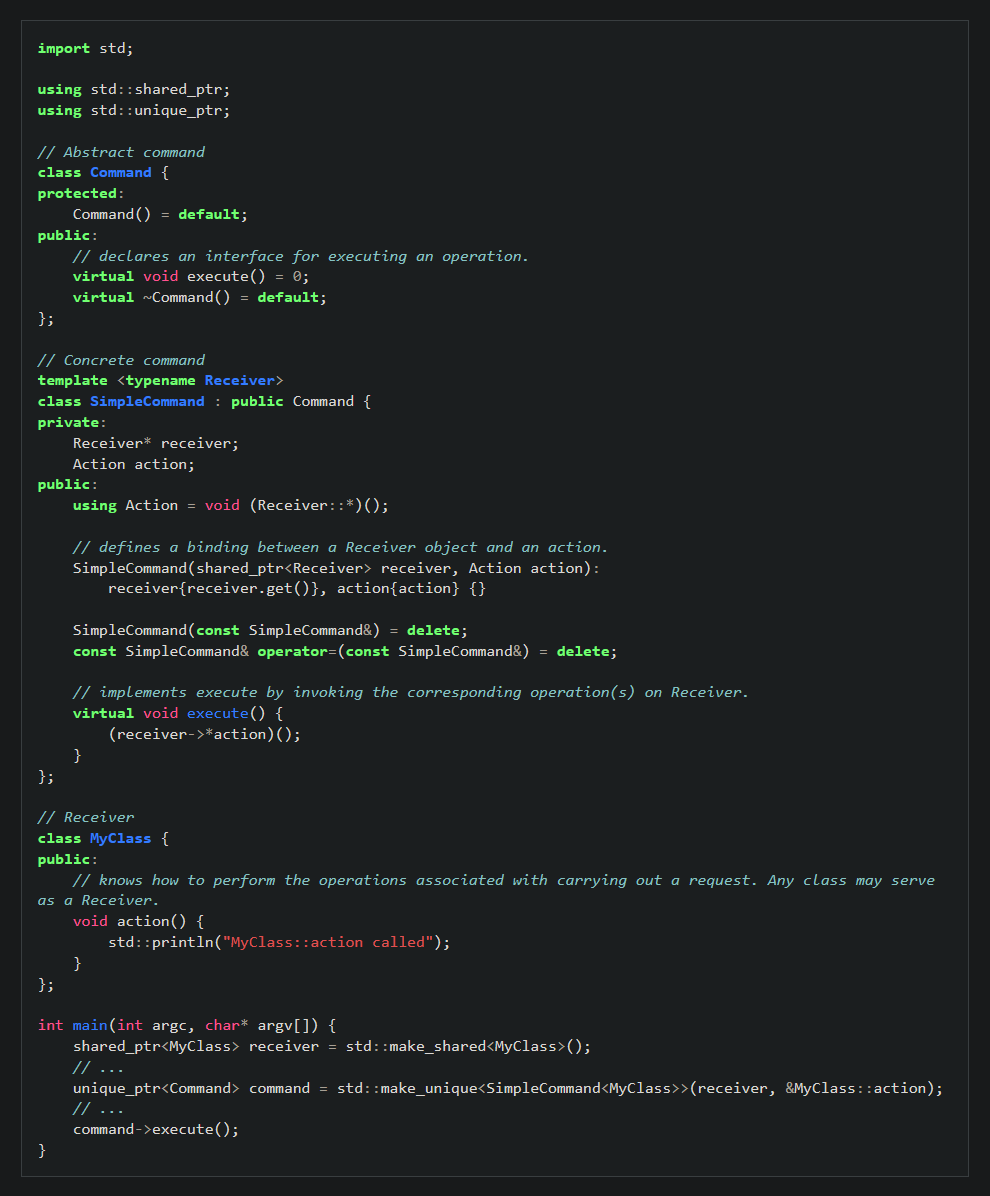Click the '// Concrete command' comment
This screenshot has width=990, height=1196.
[x=121, y=360]
